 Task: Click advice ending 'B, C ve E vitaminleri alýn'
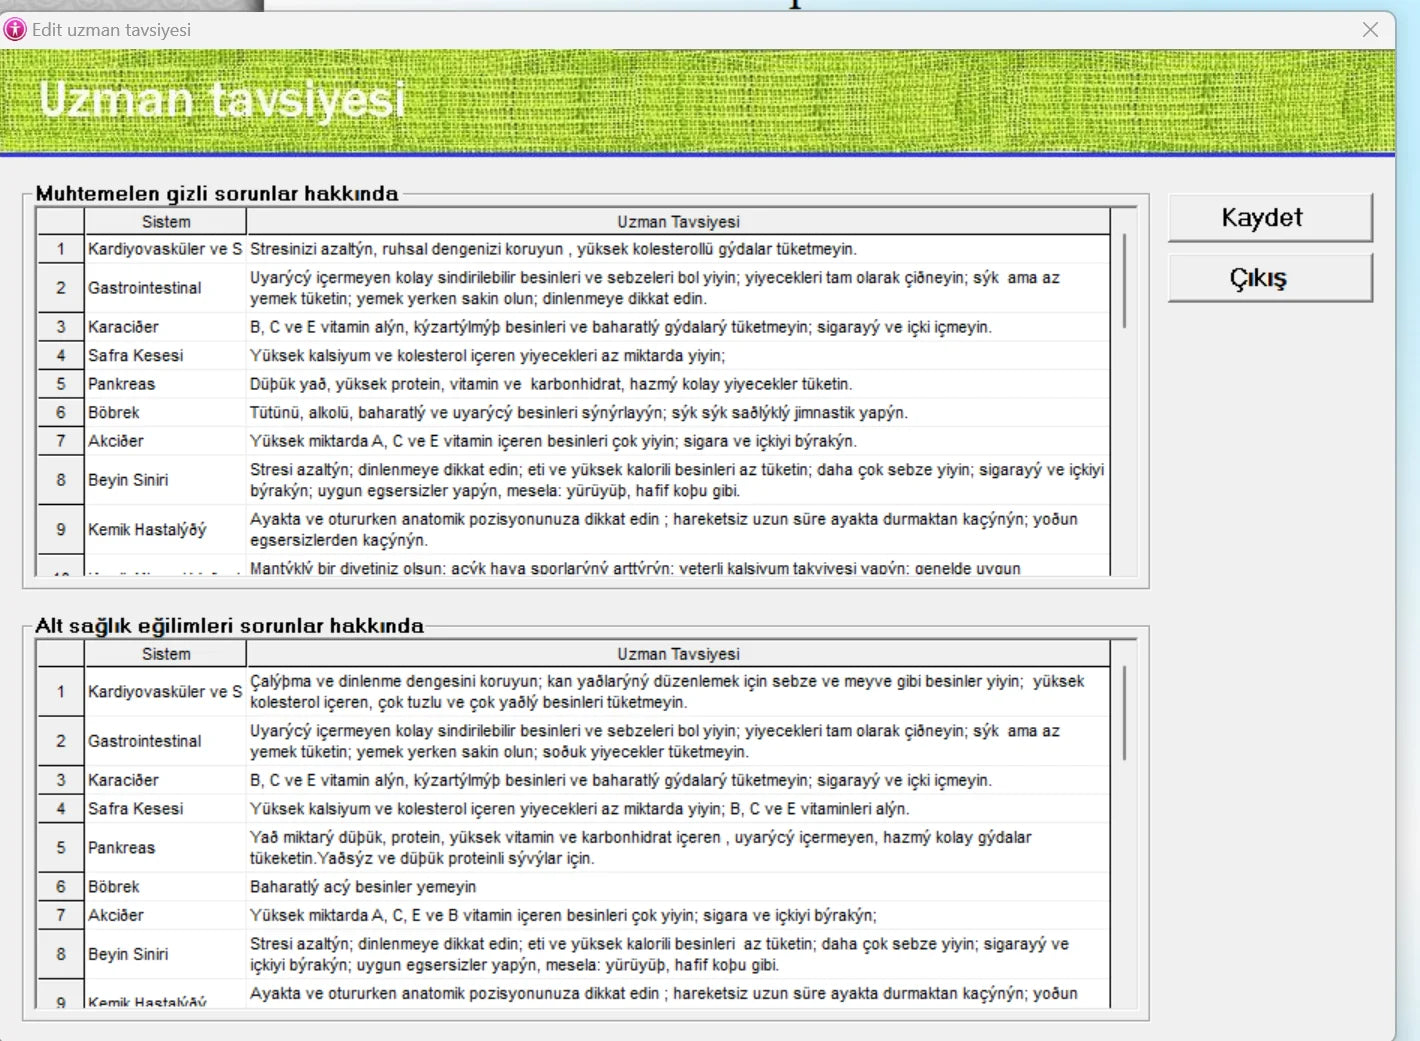(678, 808)
